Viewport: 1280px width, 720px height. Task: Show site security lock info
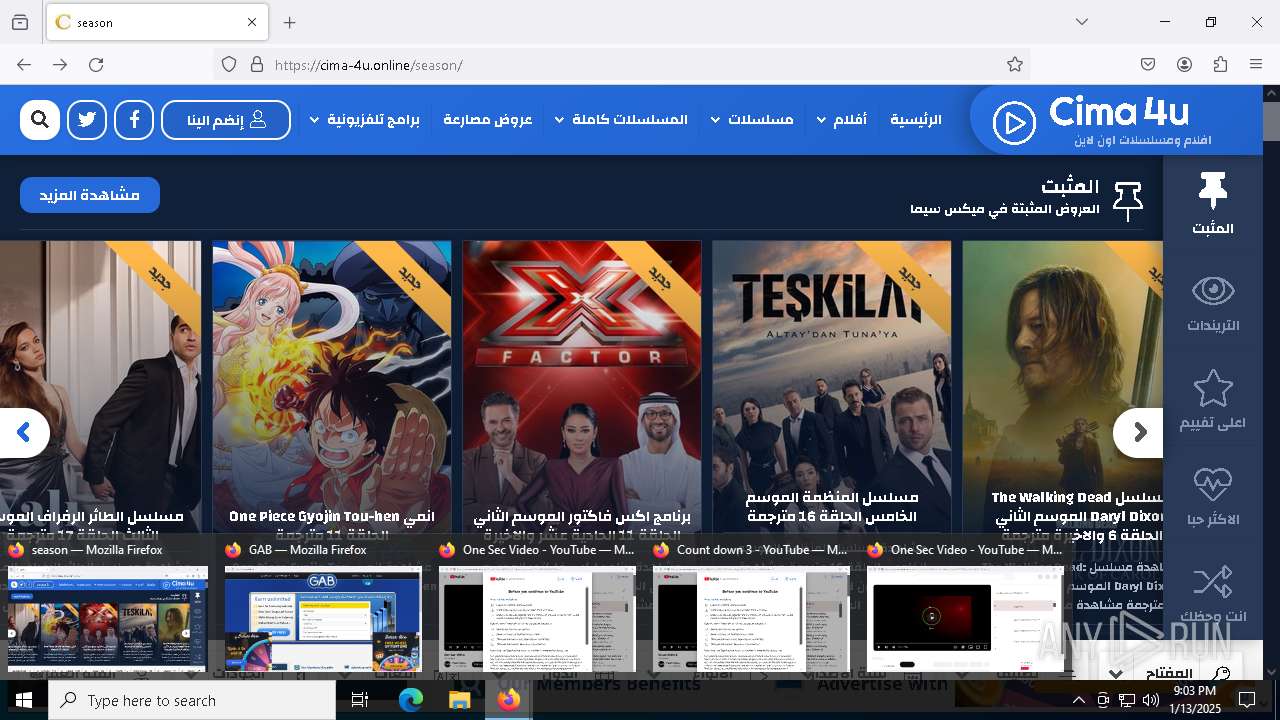(x=257, y=64)
